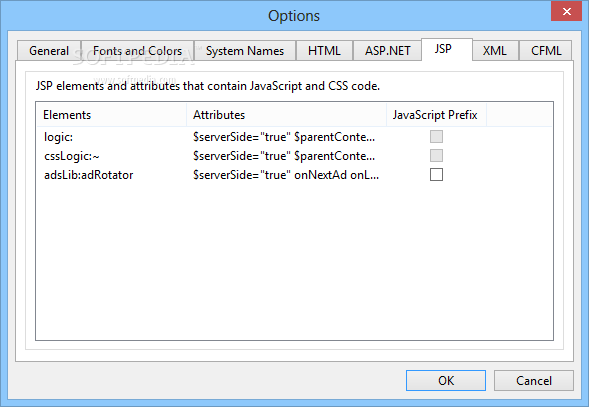Go to the HTML tab
The width and height of the screenshot is (589, 407).
(x=324, y=51)
